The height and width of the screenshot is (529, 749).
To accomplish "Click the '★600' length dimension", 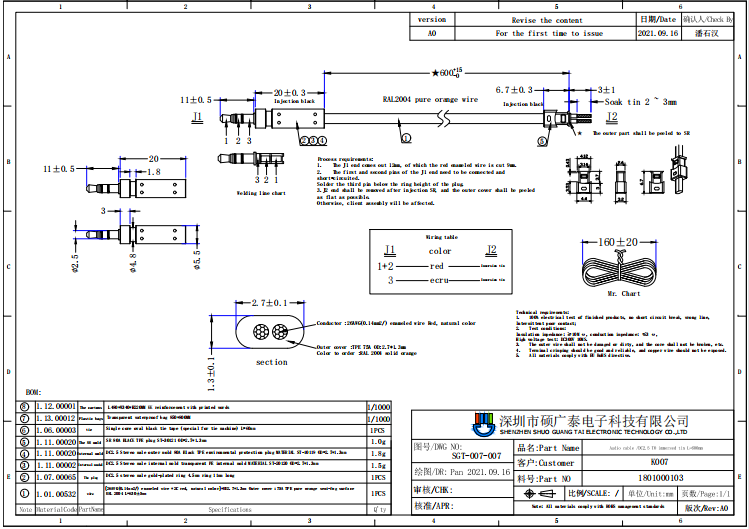I will [447, 73].
